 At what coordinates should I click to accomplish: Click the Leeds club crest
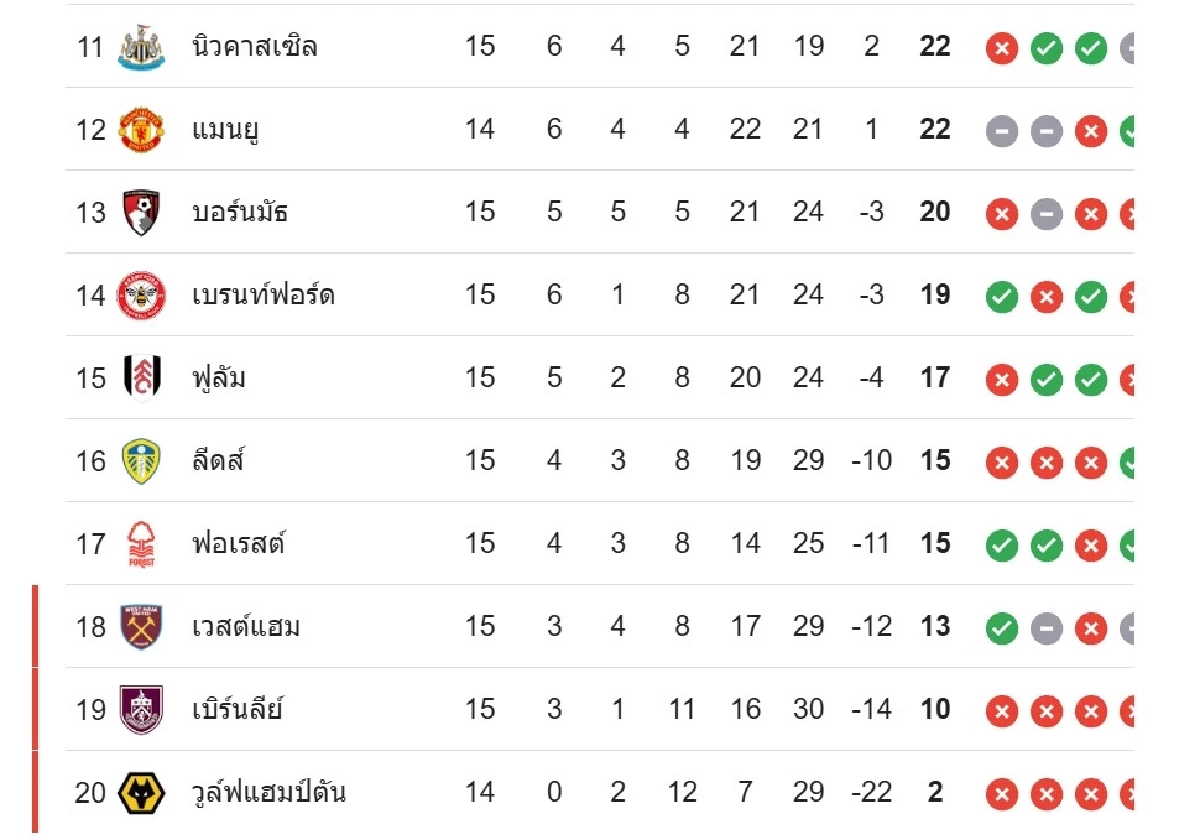pyautogui.click(x=140, y=461)
